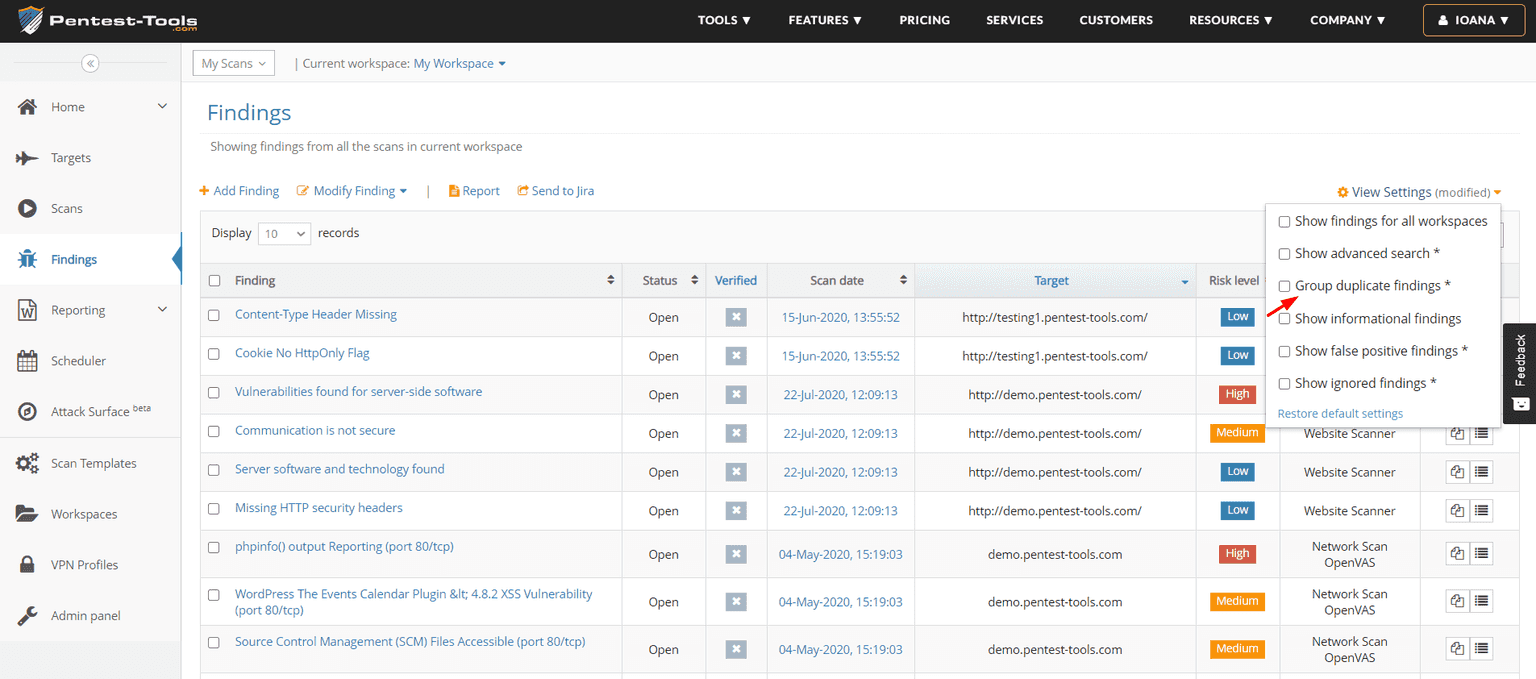Click the Targets arrow icon in sidebar
1536x679 pixels.
[x=27, y=157]
